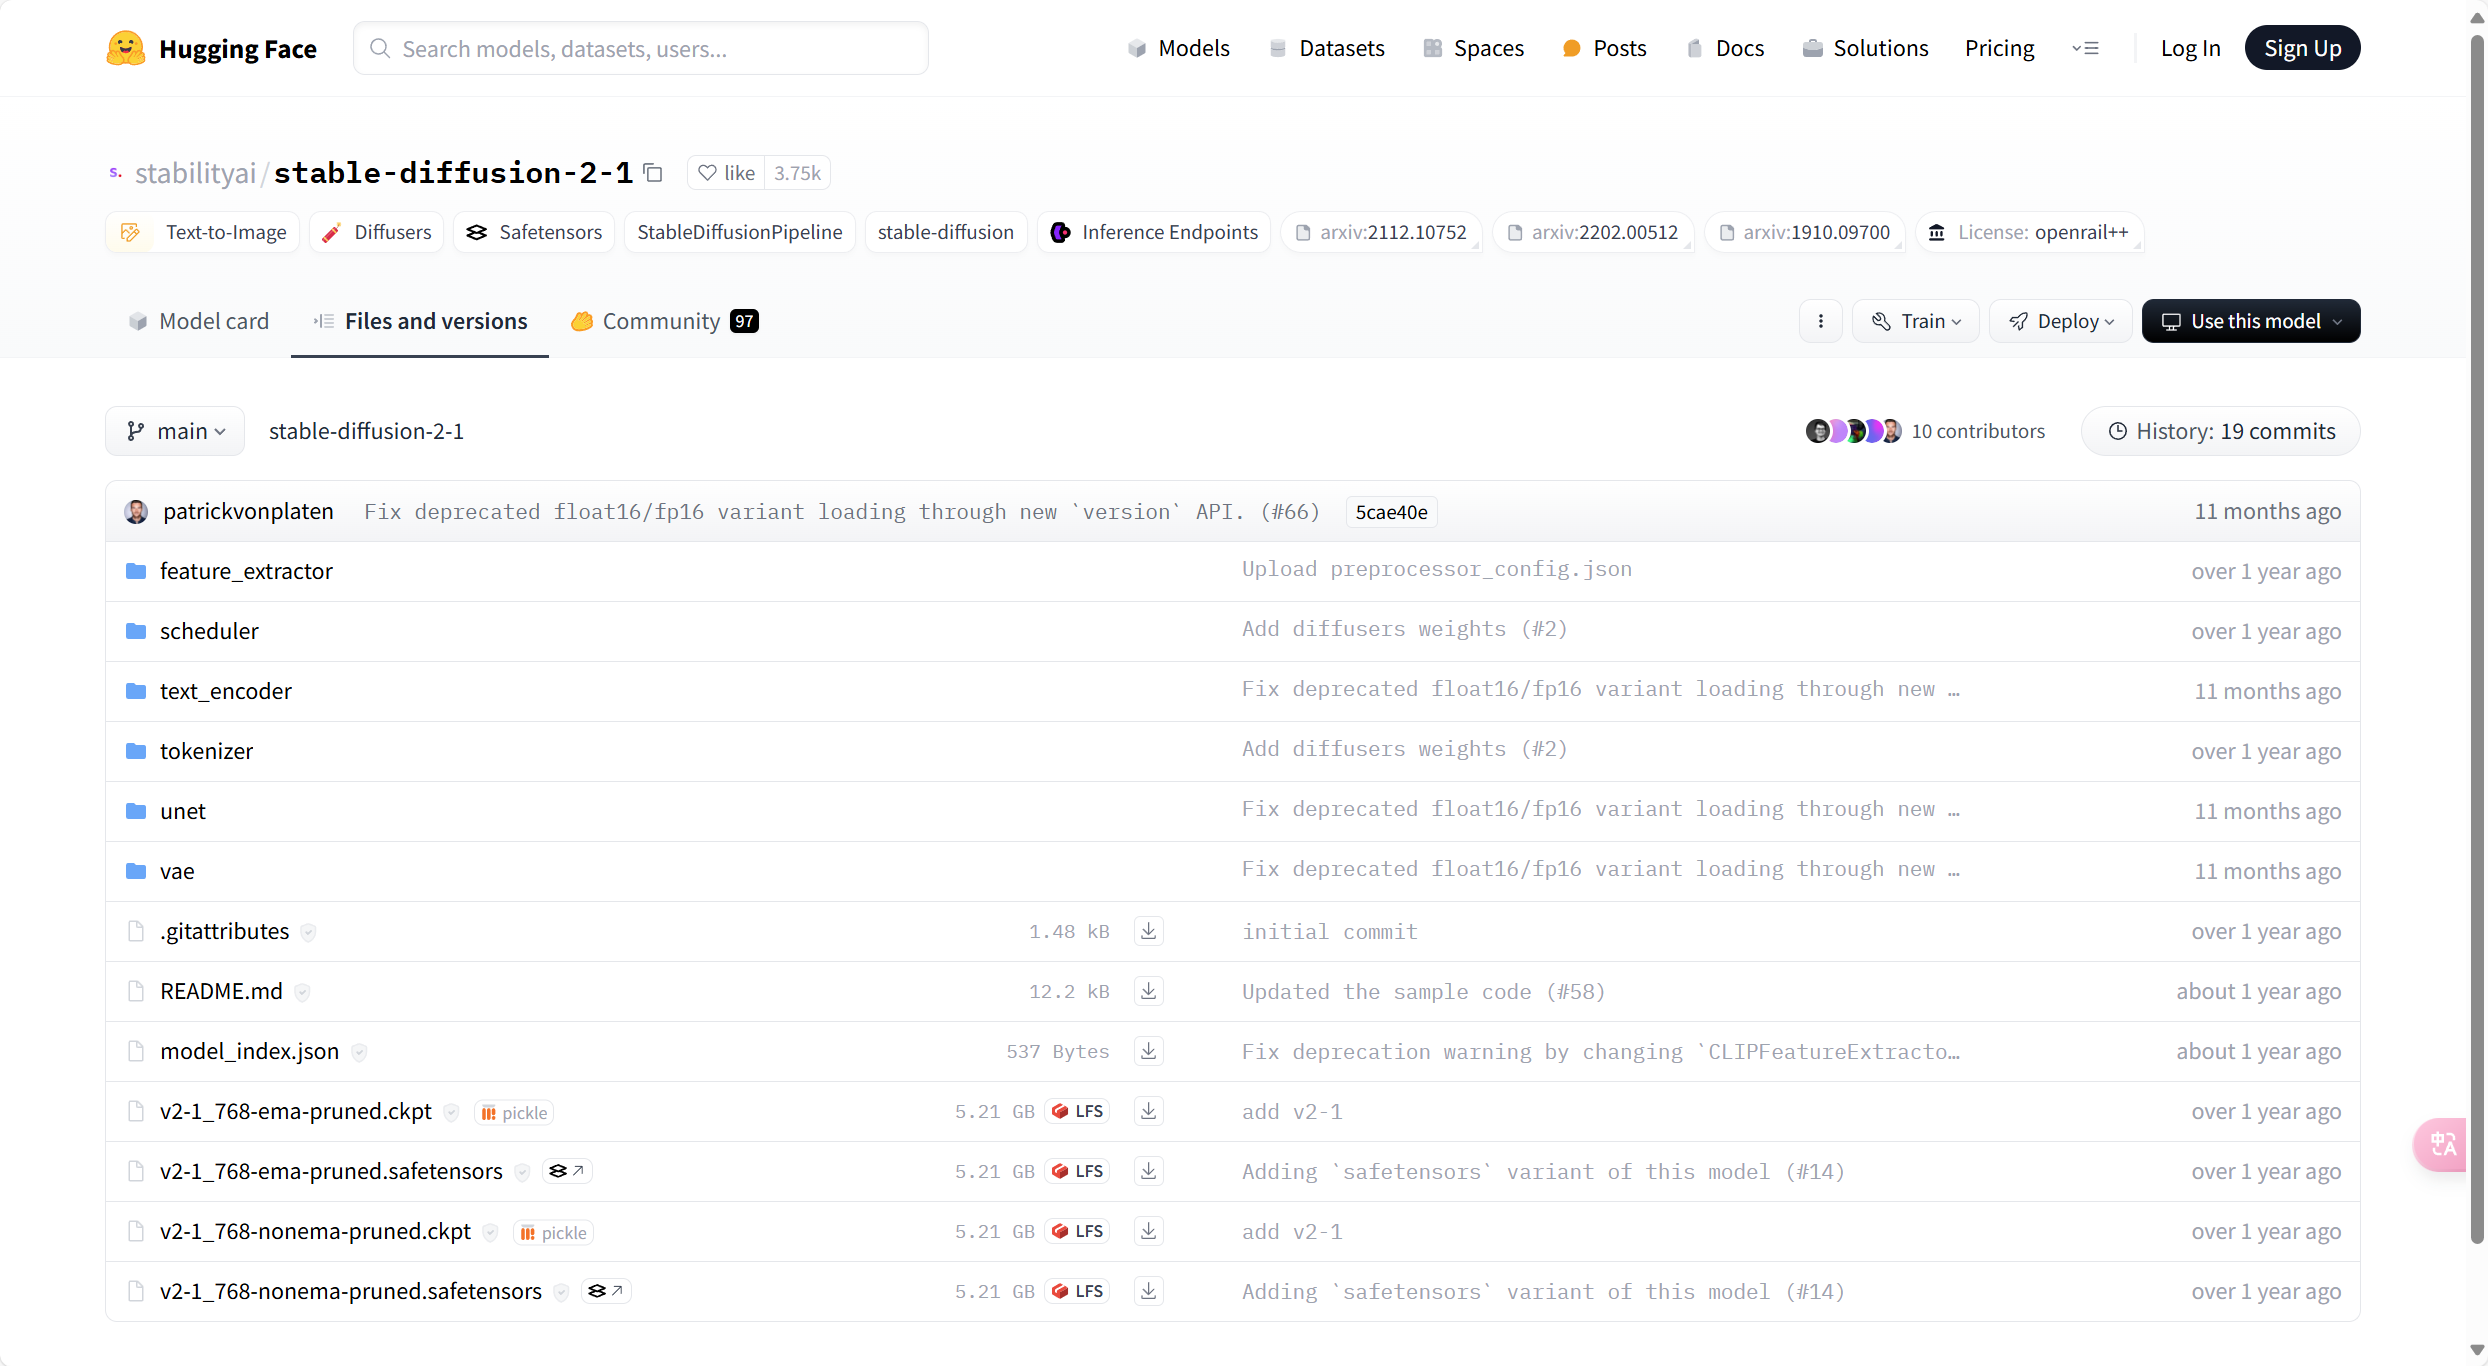This screenshot has width=2488, height=1366.
Task: Open the Train dropdown
Action: [1915, 321]
